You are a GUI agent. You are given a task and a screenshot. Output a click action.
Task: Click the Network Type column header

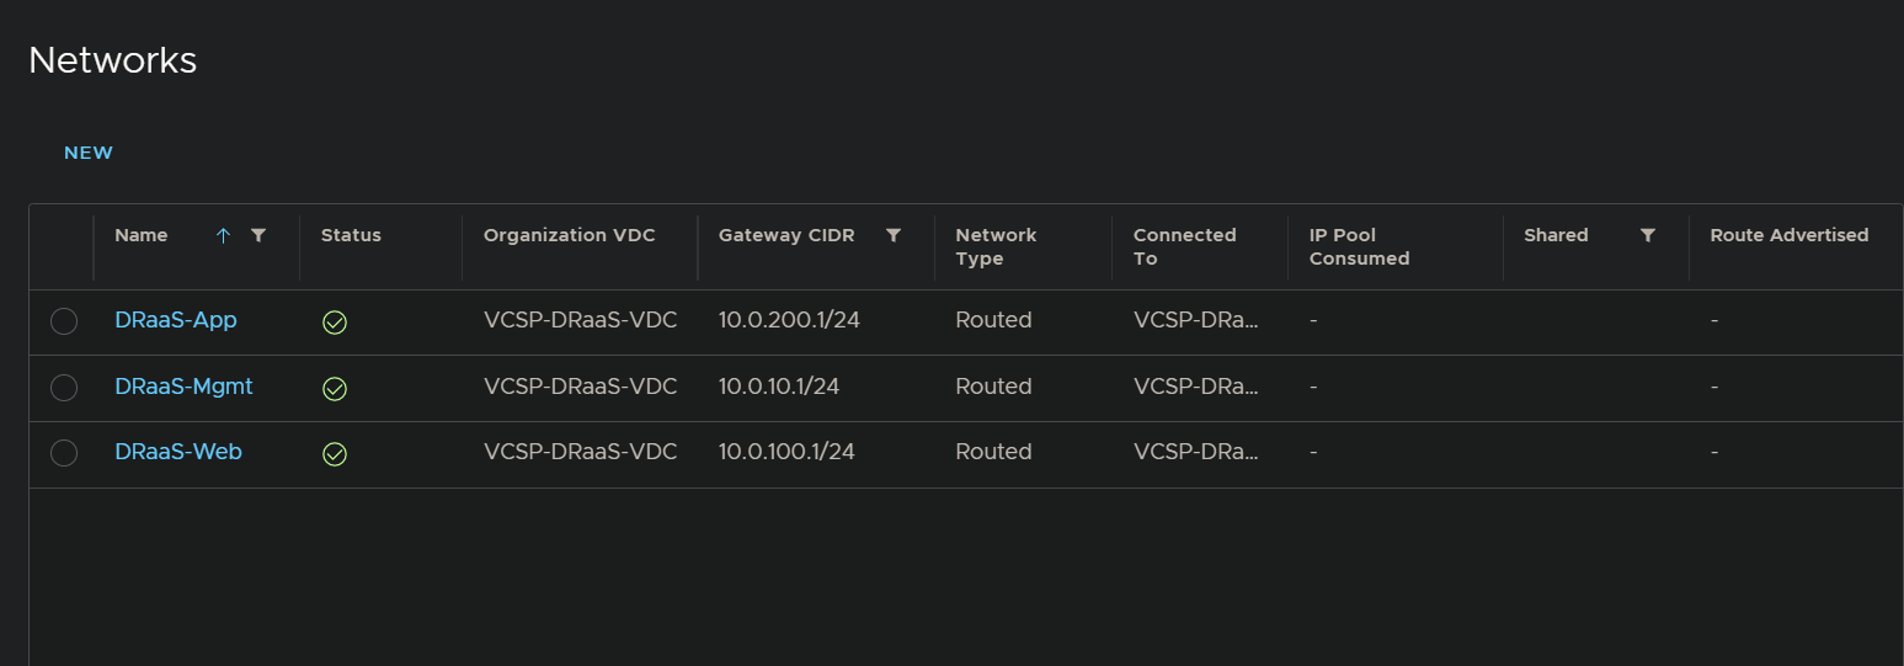996,247
